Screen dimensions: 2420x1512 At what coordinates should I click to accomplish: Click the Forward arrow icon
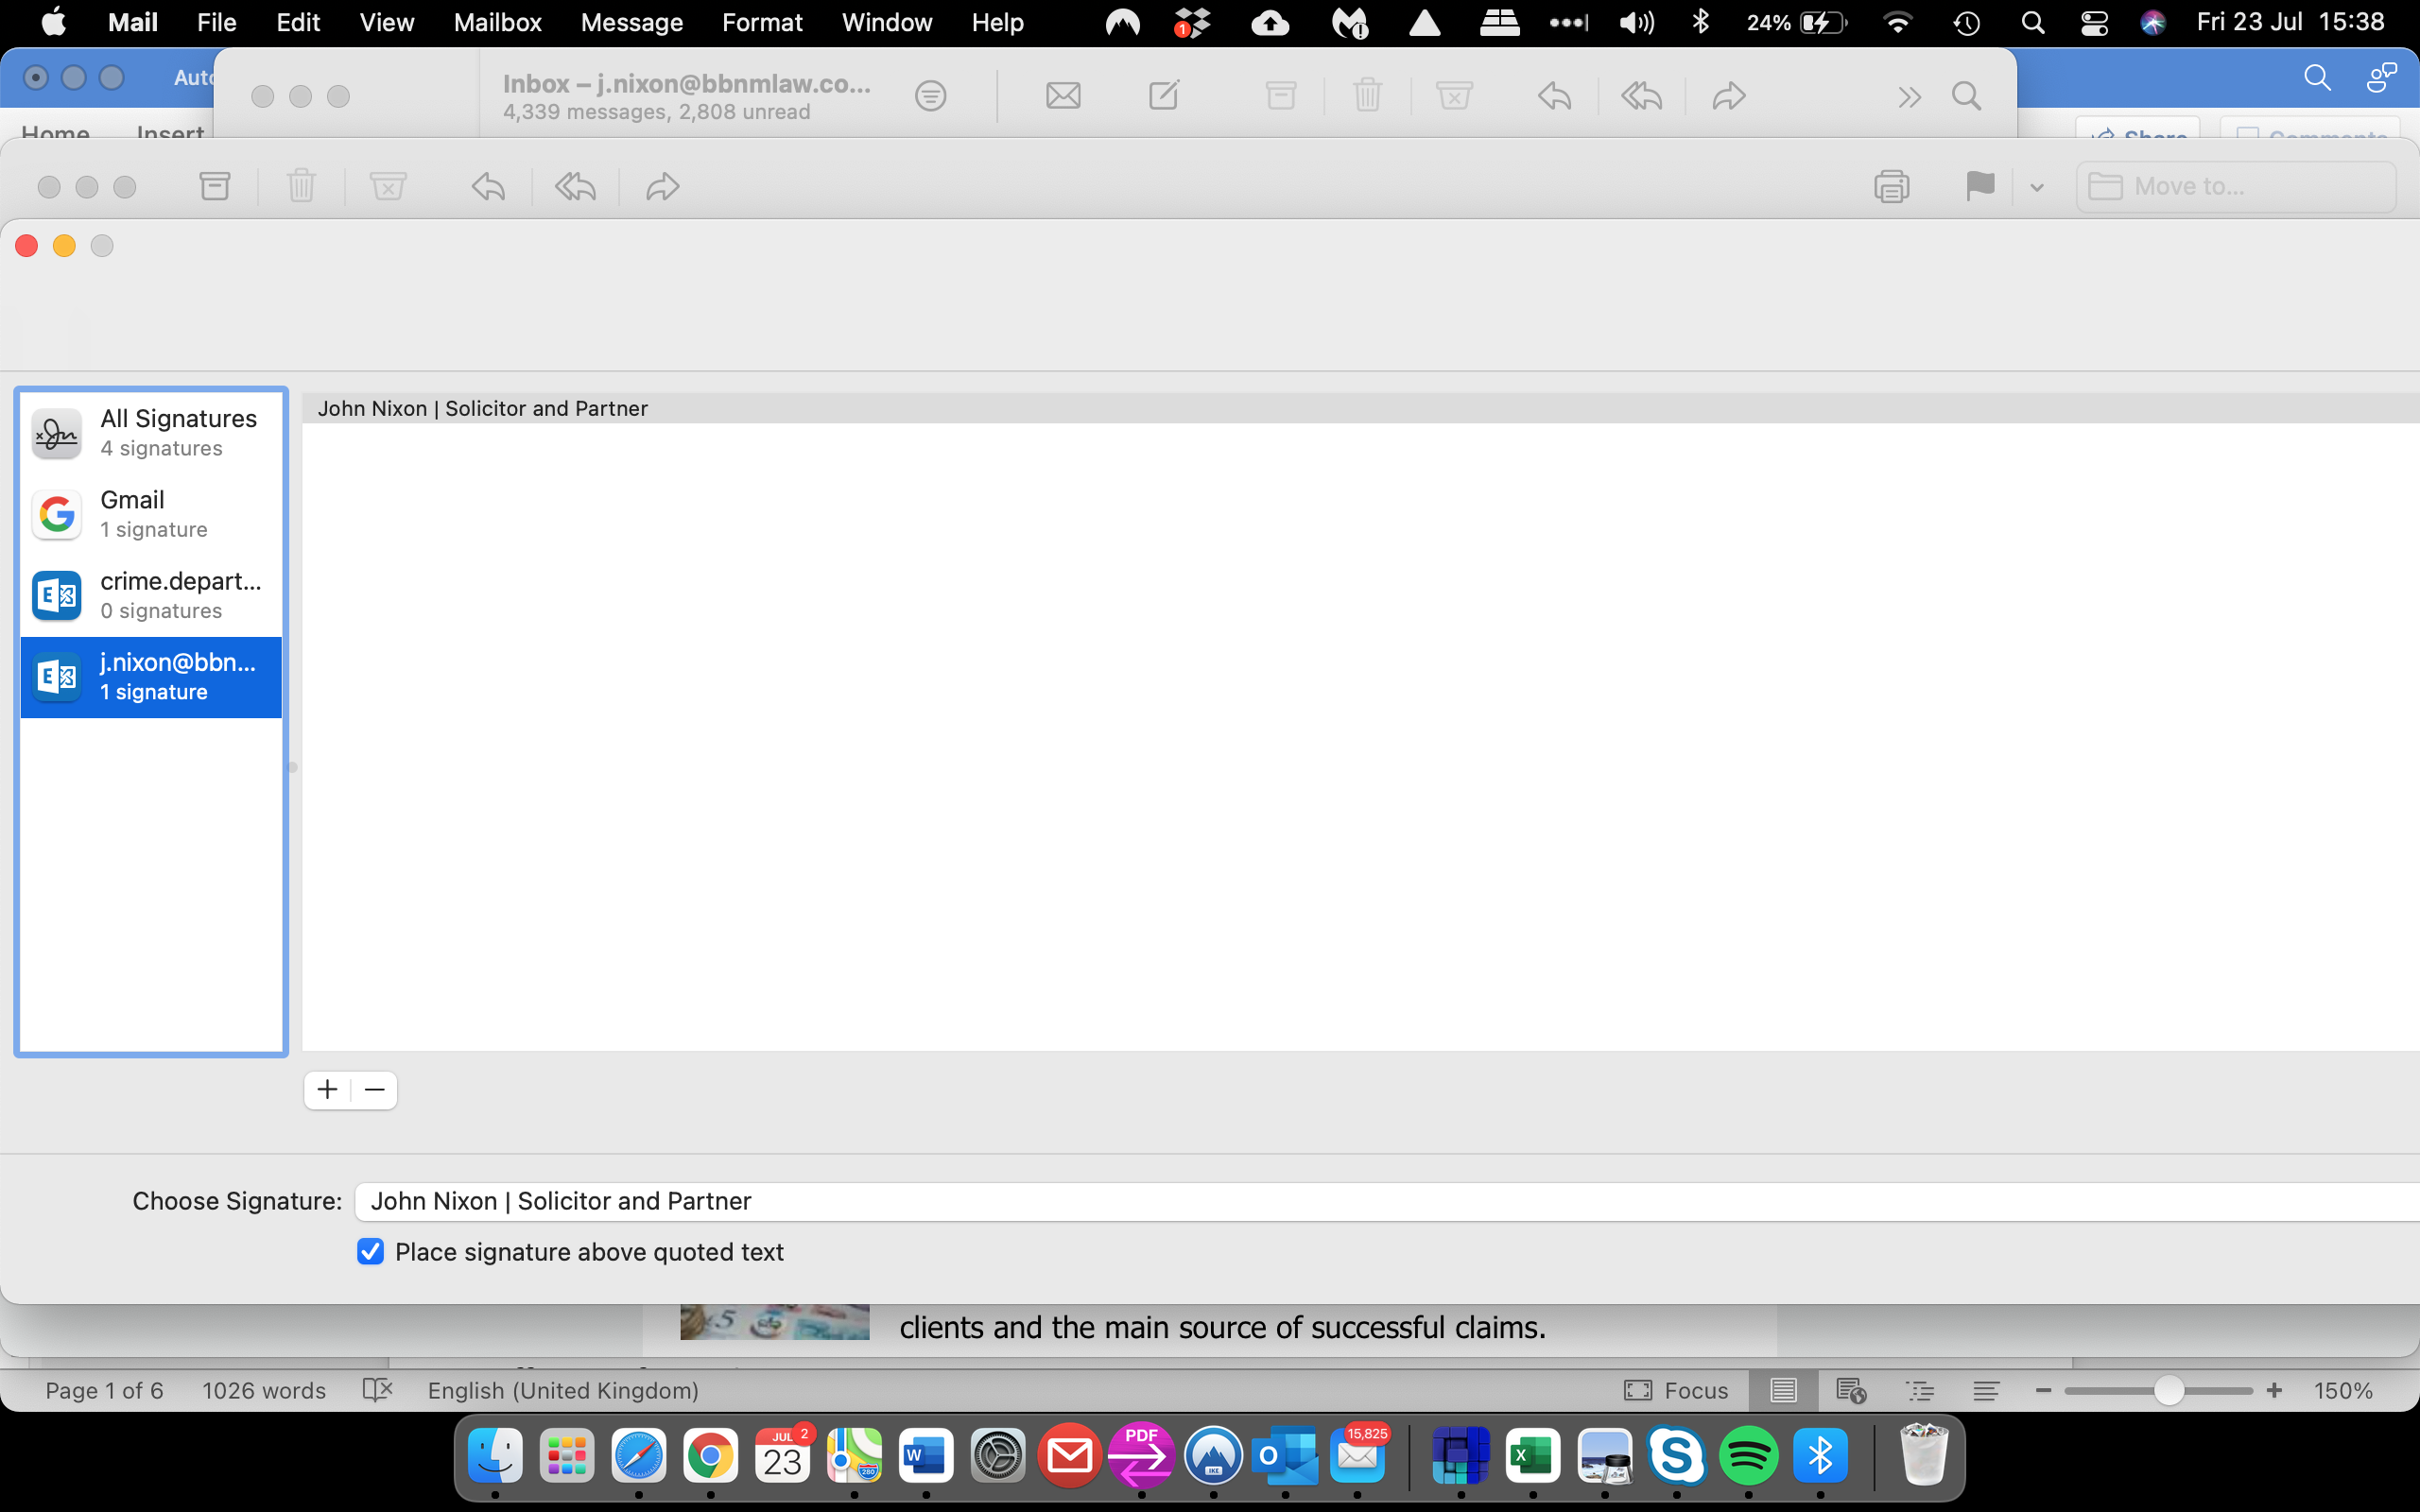662,186
